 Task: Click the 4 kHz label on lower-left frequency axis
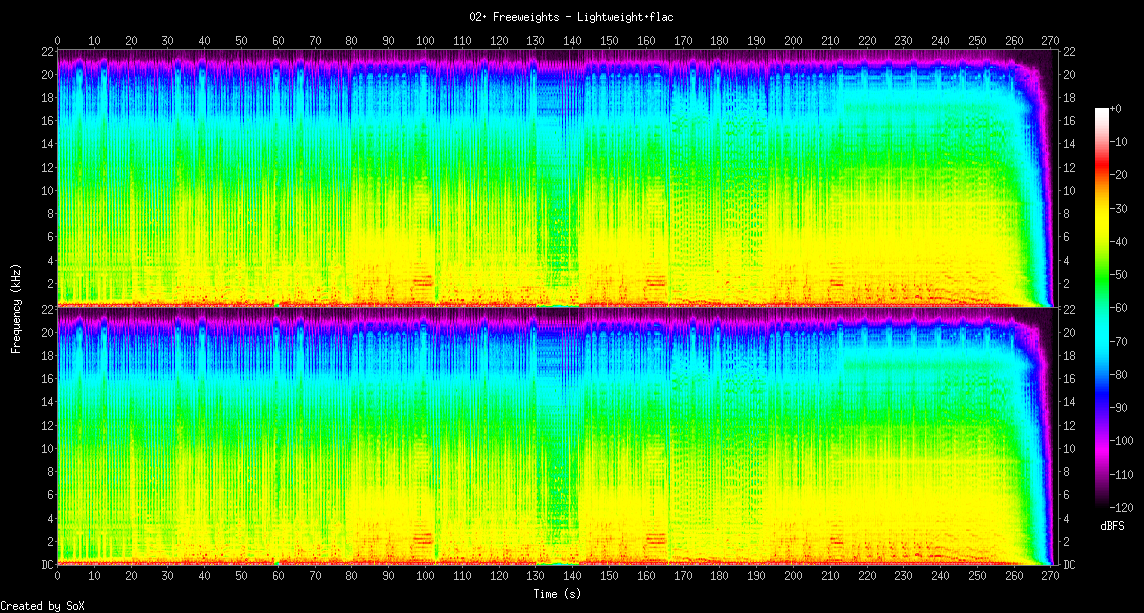[x=48, y=518]
